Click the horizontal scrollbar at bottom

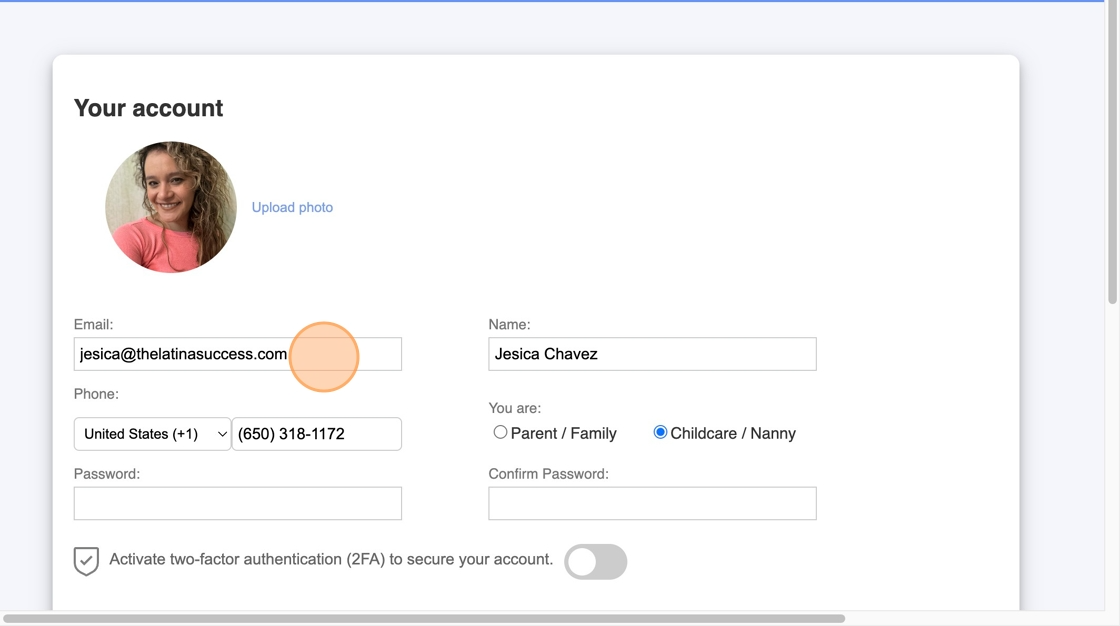pos(424,618)
